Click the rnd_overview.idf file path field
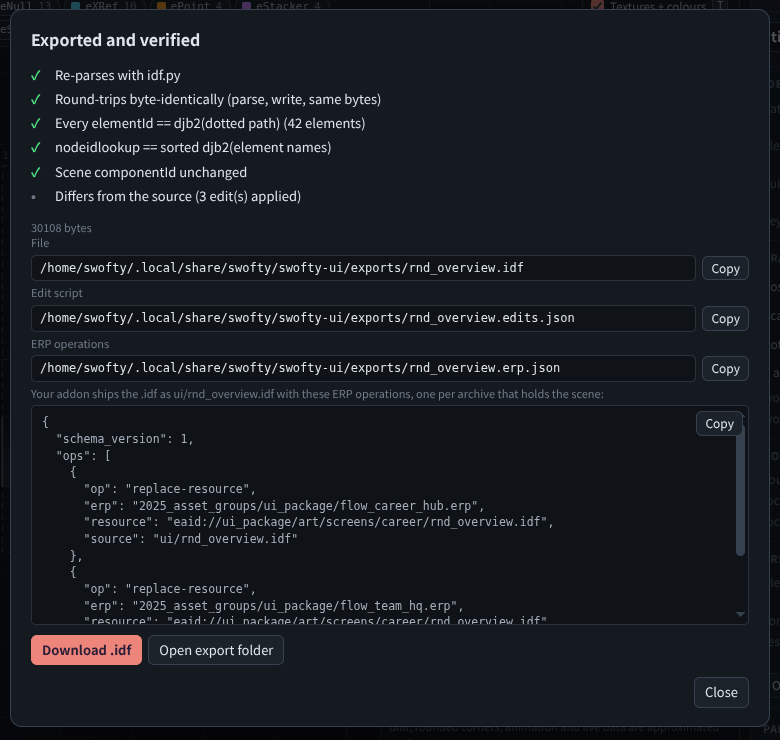 (363, 268)
